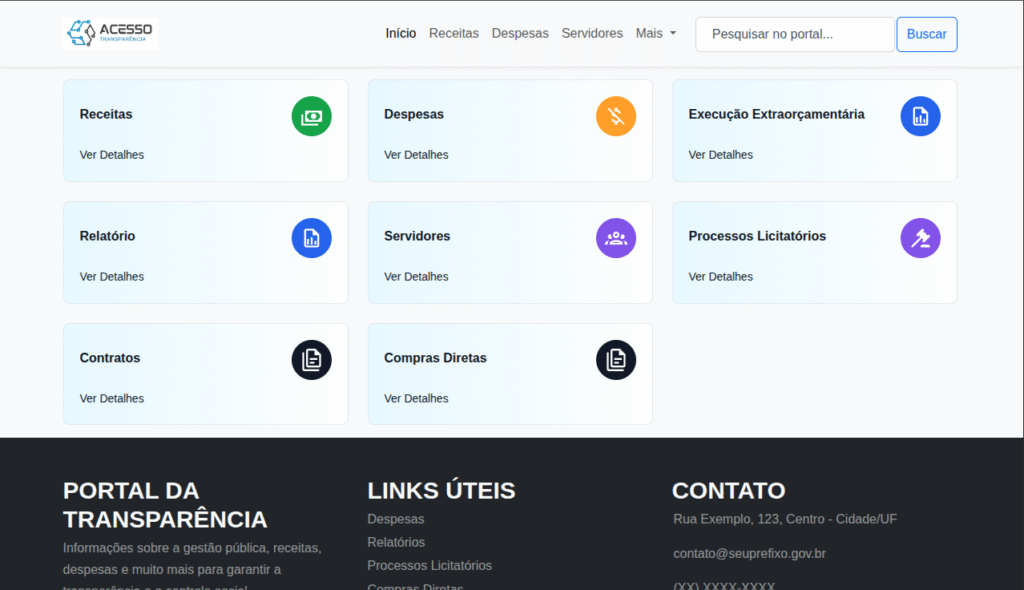Viewport: 1024px width, 590px height.
Task: Click the Compras Diretas document icon
Action: [x=616, y=360]
